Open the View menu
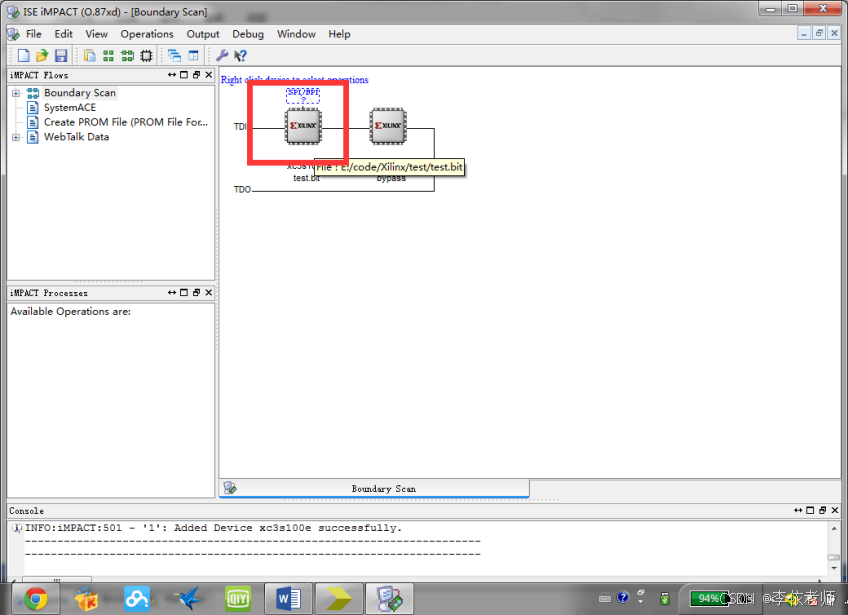Viewport: 848px width, 615px height. point(96,34)
